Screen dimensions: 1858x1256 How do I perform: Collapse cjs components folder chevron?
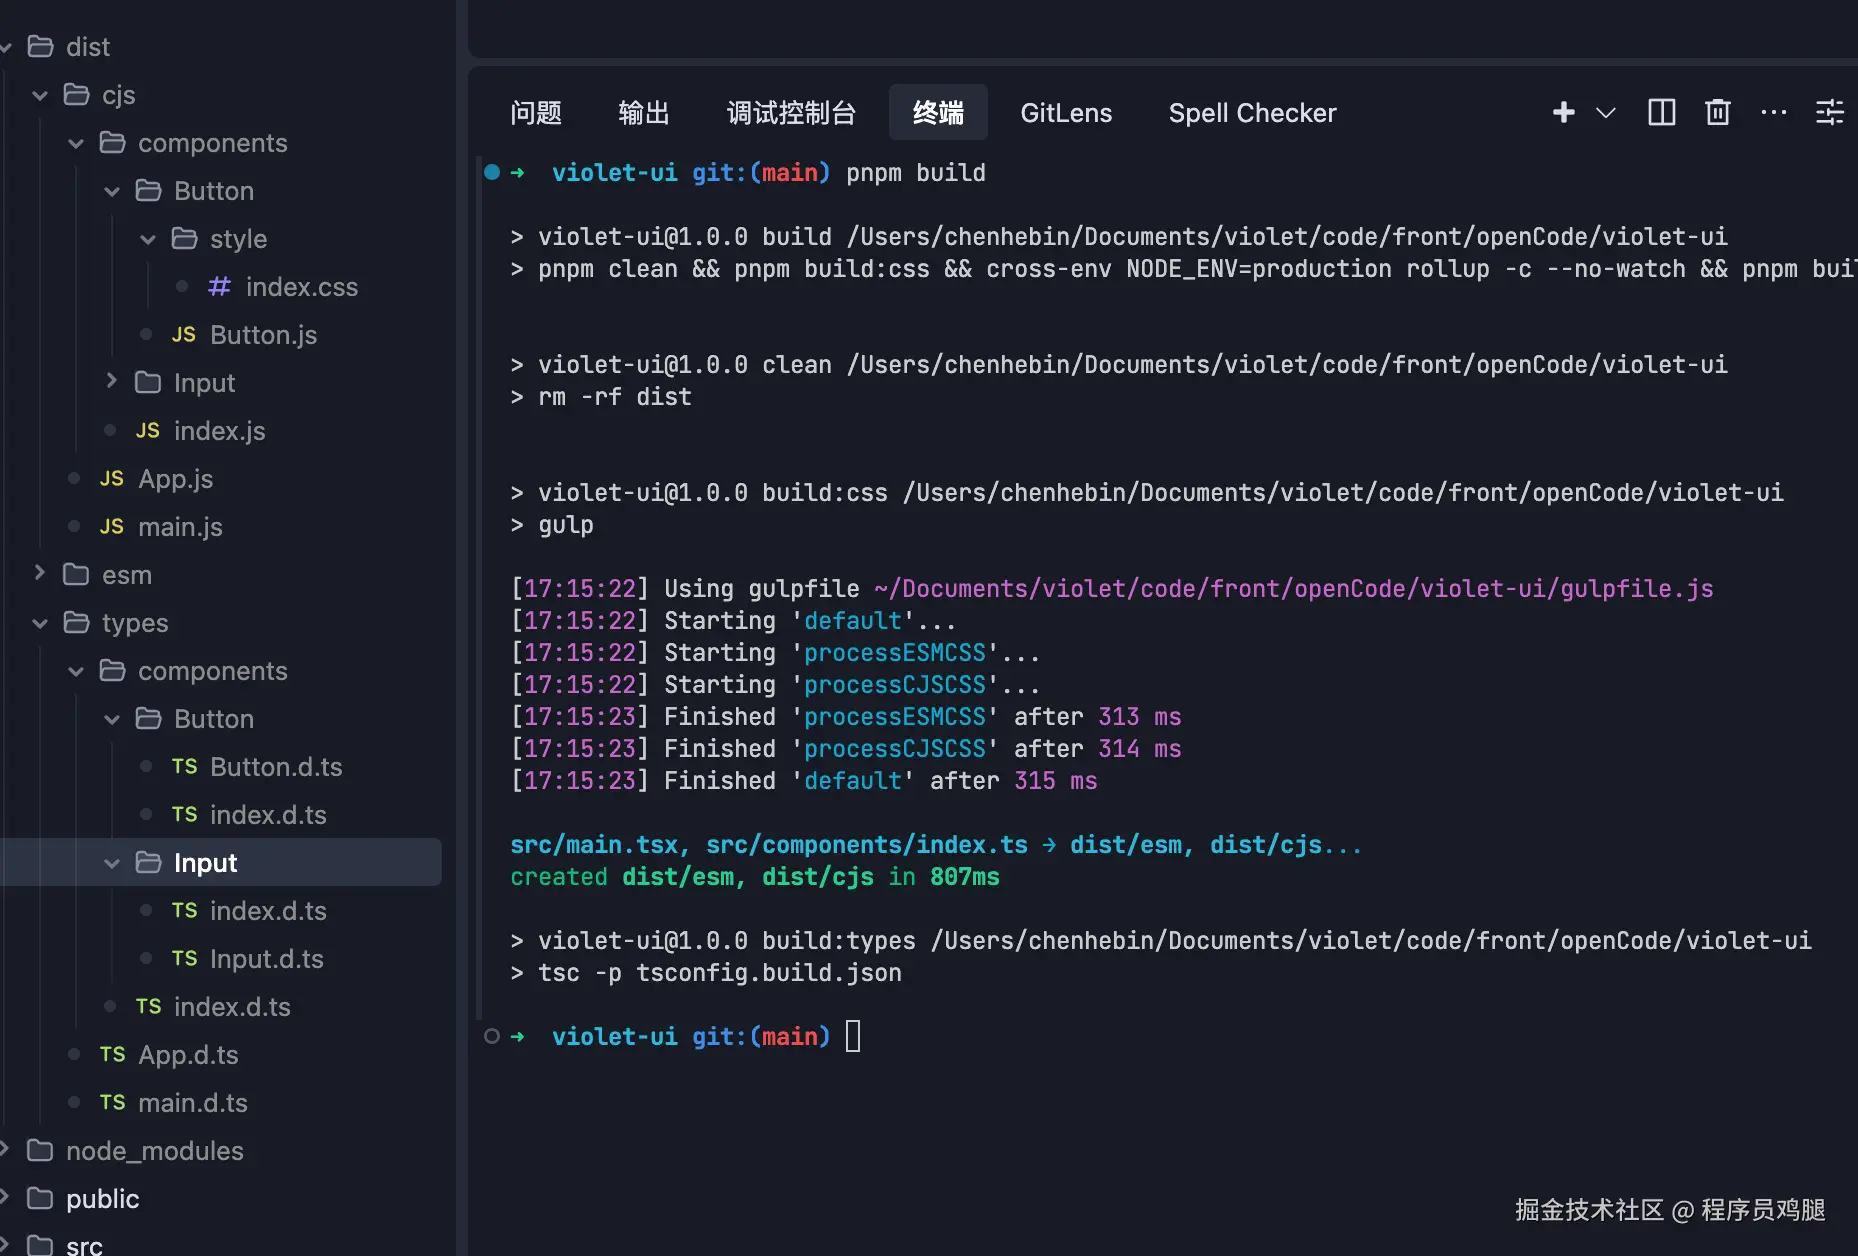[76, 143]
